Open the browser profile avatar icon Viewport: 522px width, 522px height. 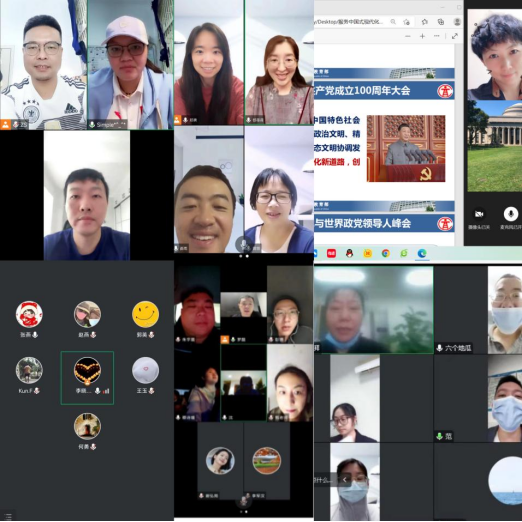click(x=457, y=22)
